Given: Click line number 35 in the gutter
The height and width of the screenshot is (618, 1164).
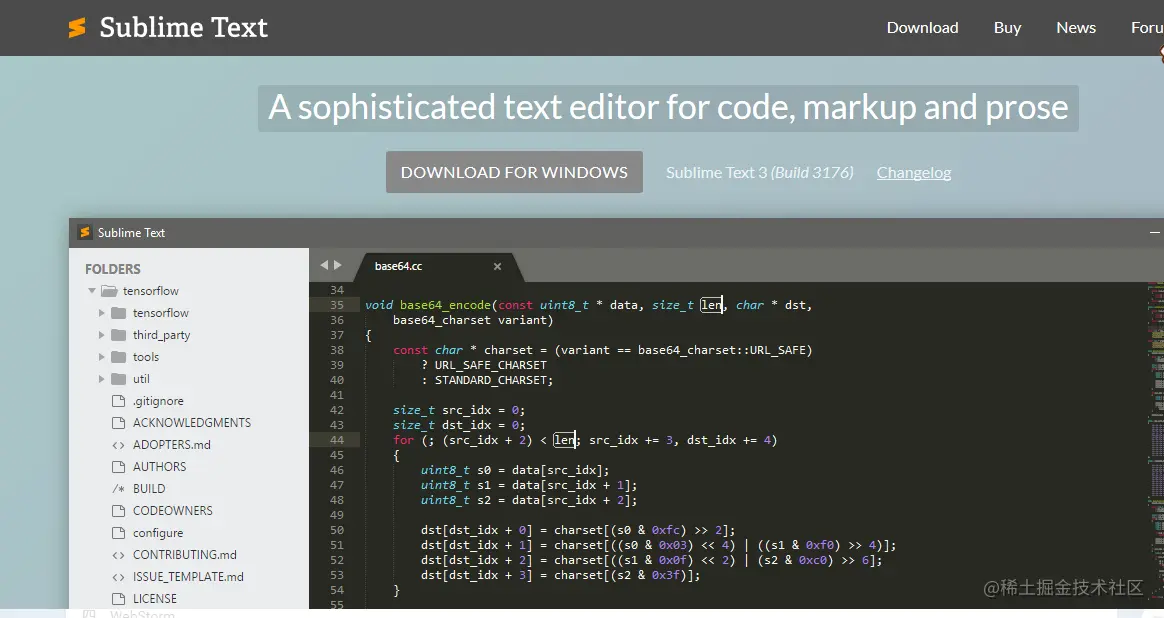Looking at the screenshot, I should (x=337, y=305).
